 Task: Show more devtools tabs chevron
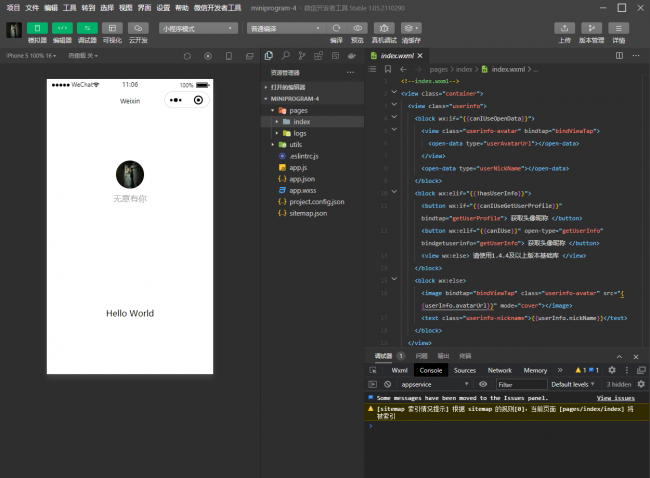(560, 370)
